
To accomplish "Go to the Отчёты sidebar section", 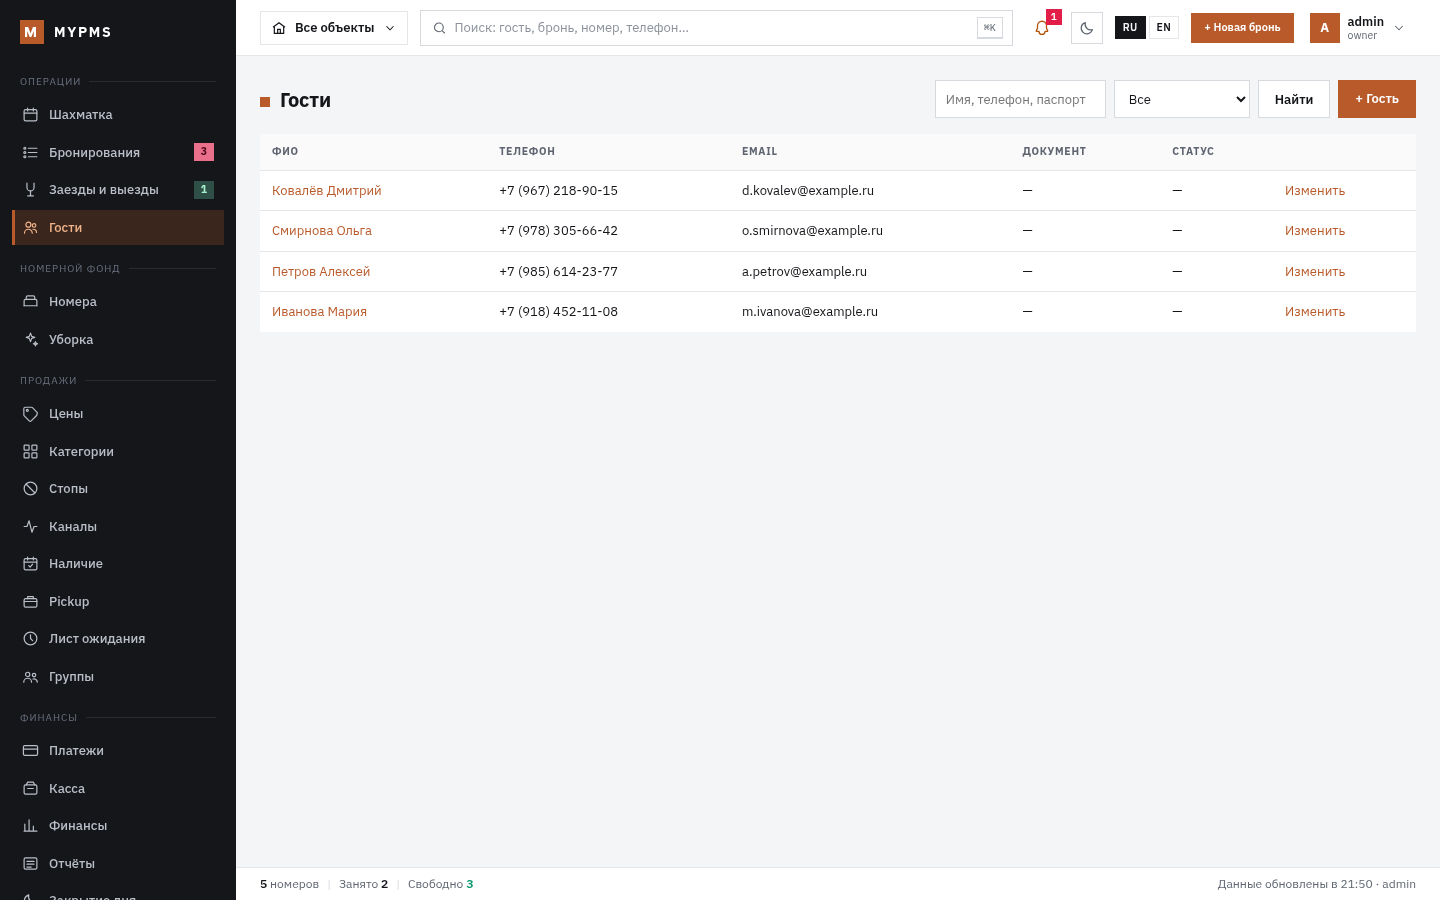I will [118, 864].
